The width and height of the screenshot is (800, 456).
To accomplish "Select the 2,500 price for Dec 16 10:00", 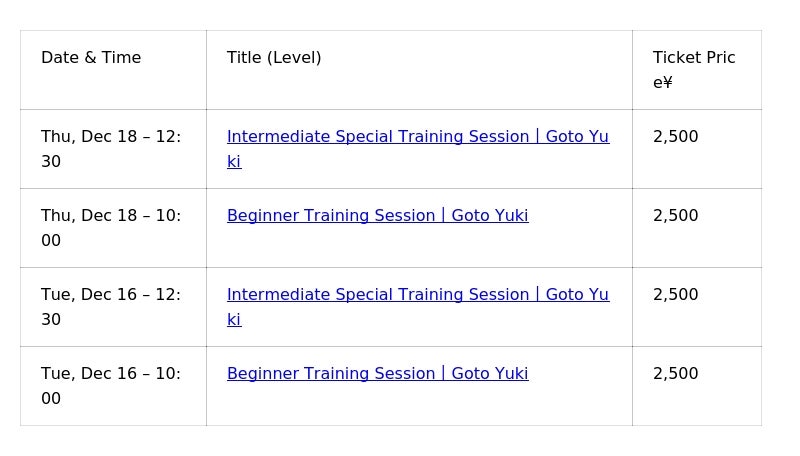I will pyautogui.click(x=676, y=374).
